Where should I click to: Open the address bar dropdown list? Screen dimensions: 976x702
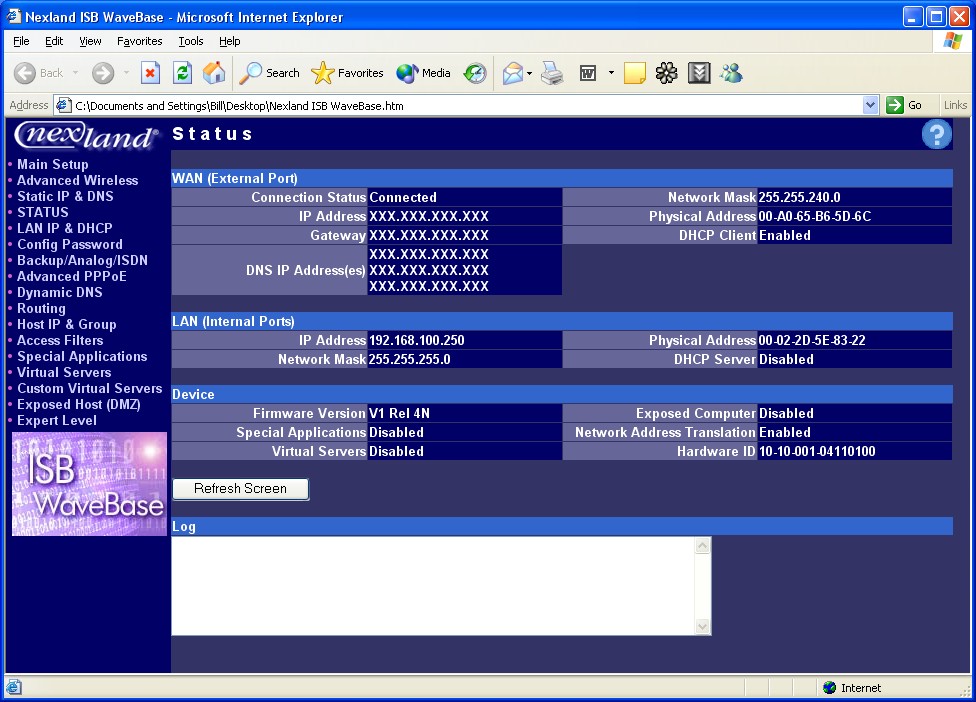tap(870, 105)
